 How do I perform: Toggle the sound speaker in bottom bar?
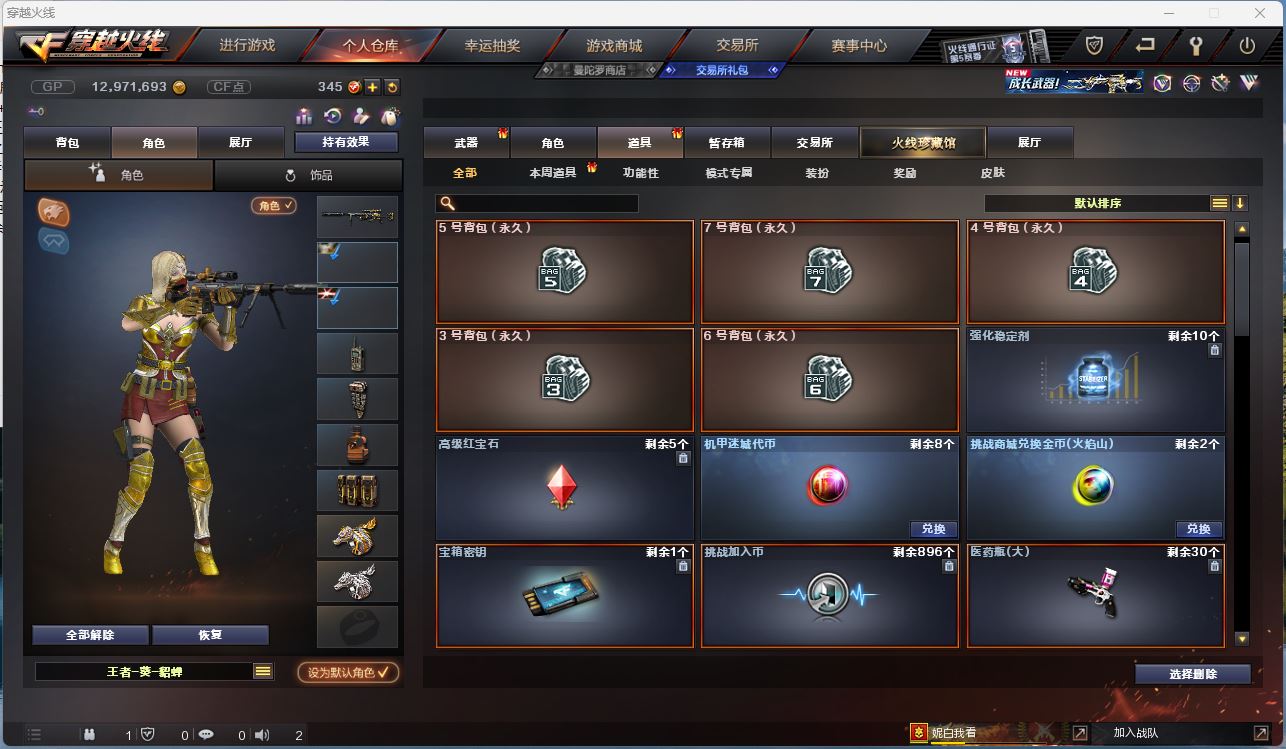click(262, 735)
